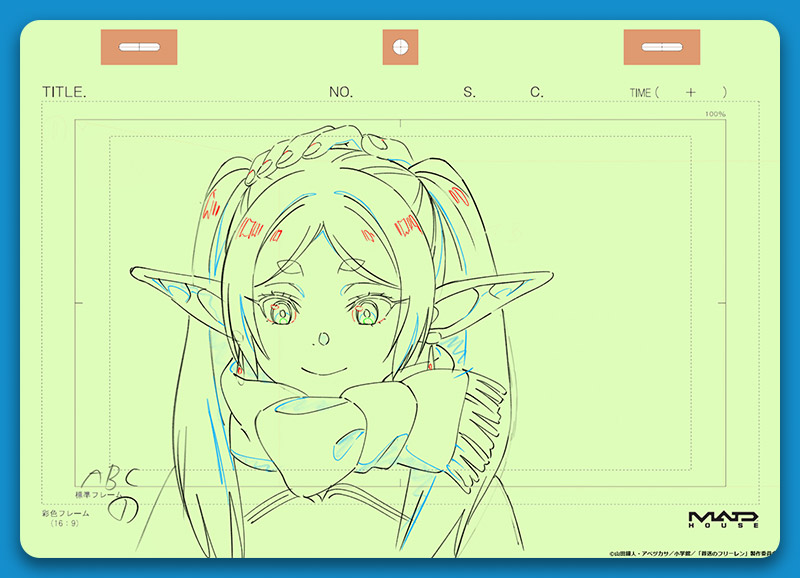
Task: Click the C. cut field label
Action: [536, 92]
